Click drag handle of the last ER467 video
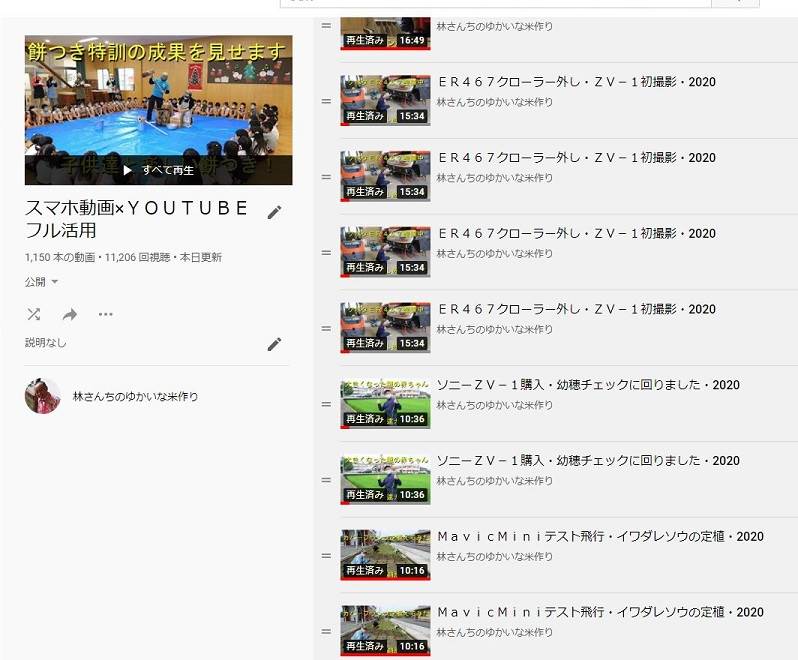The image size is (798, 660). tap(326, 328)
